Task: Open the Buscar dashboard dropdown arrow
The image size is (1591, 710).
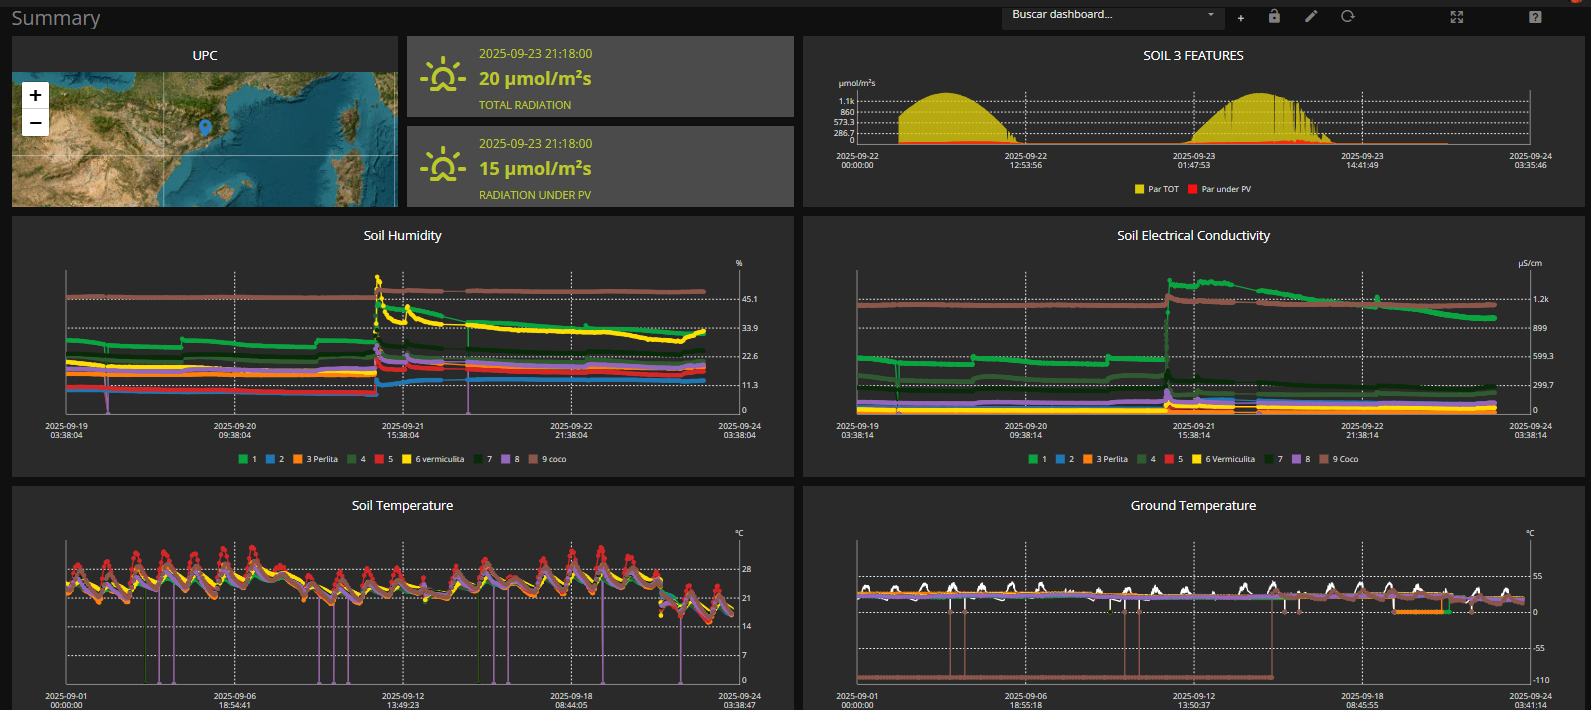Action: [x=1211, y=15]
